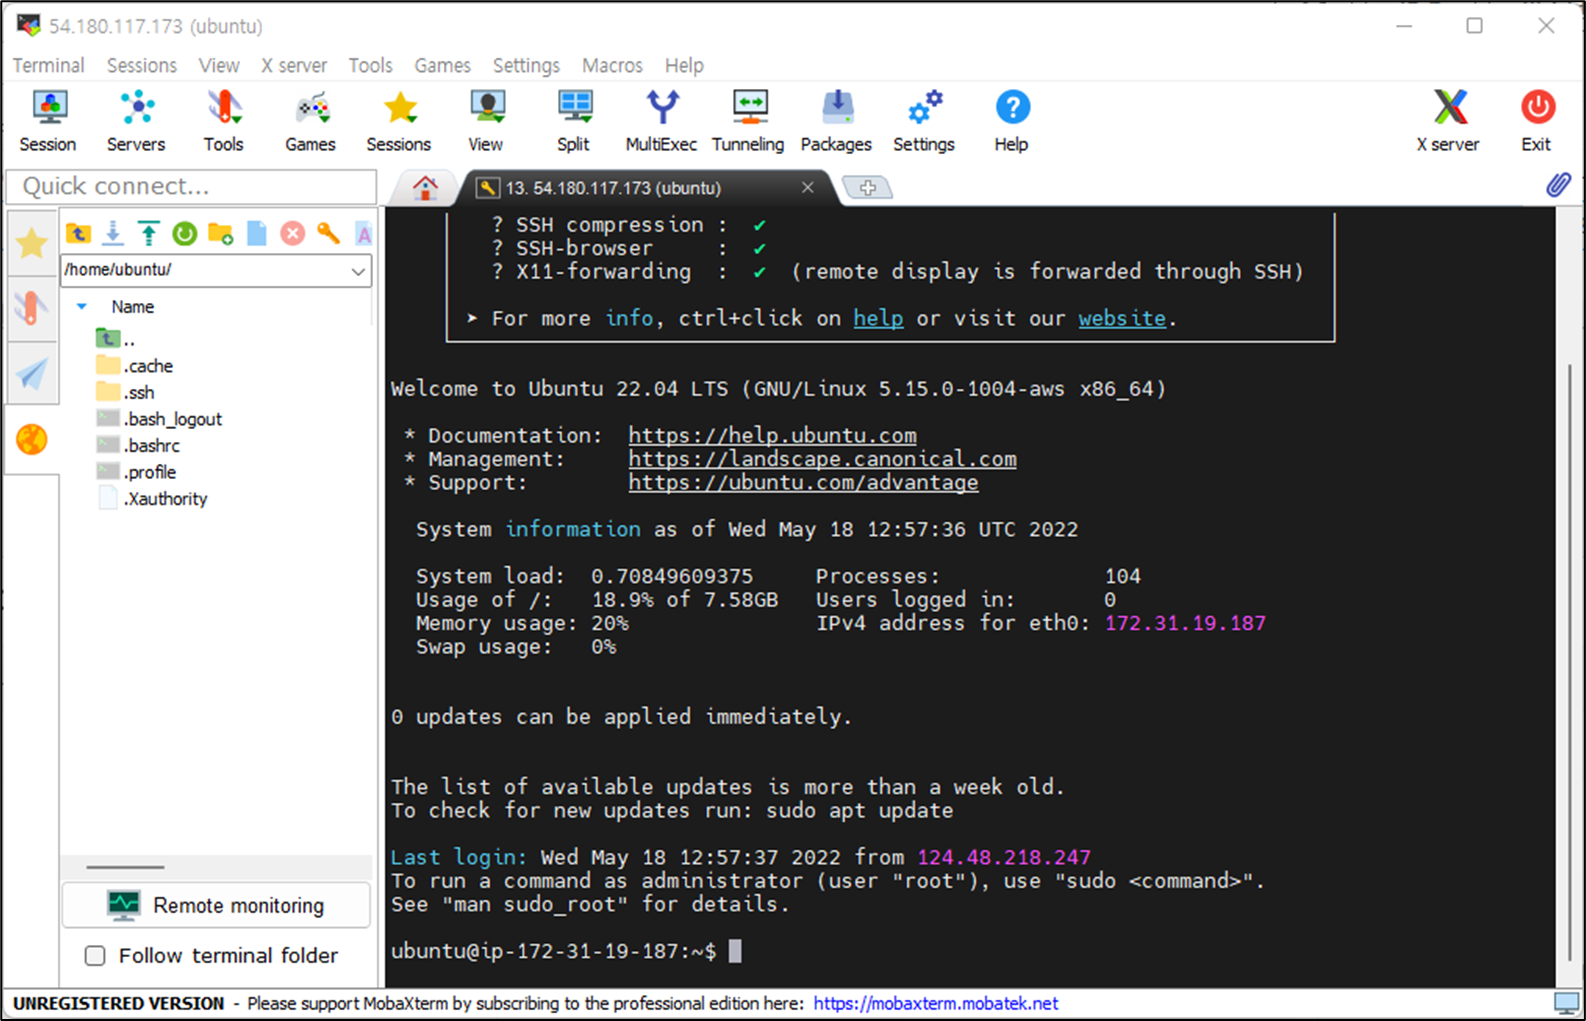Click the red Exit power icon
This screenshot has width=1586, height=1021.
click(x=1537, y=121)
